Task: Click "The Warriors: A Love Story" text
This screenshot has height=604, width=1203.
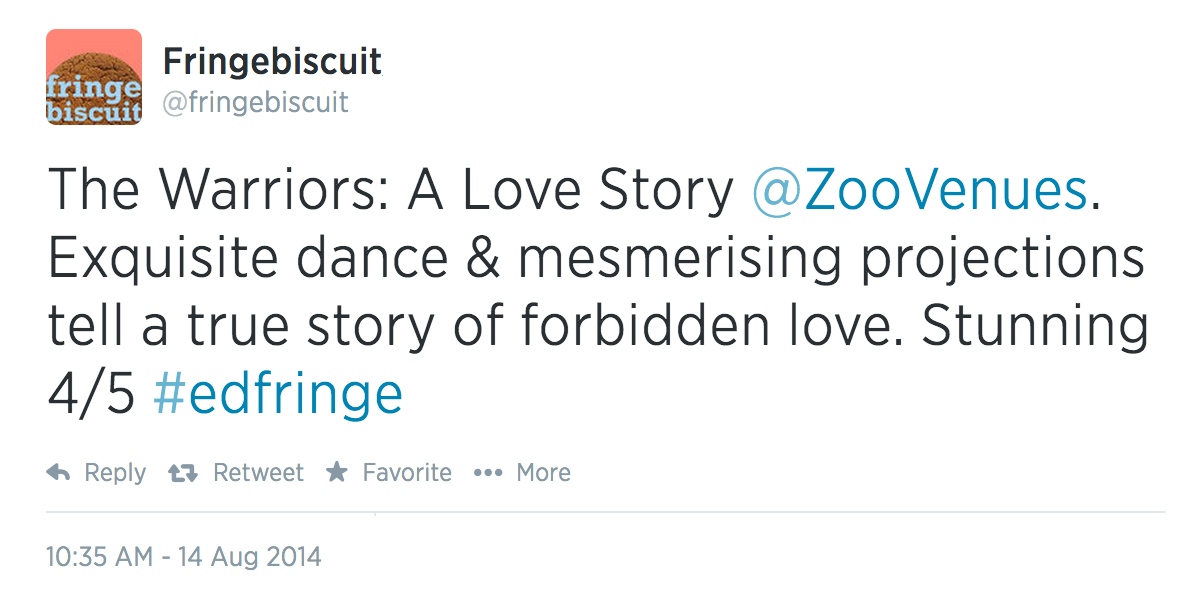Action: (390, 191)
